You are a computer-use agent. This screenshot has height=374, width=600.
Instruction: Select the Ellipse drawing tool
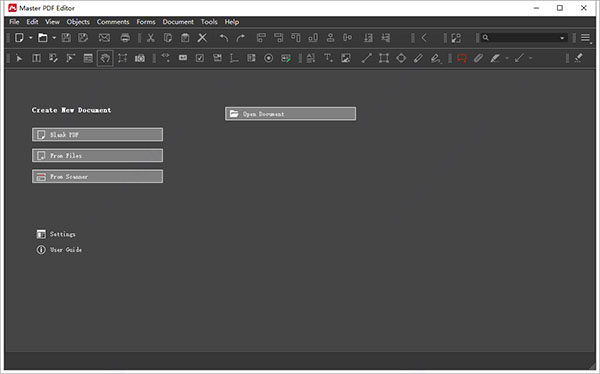pyautogui.click(x=401, y=58)
